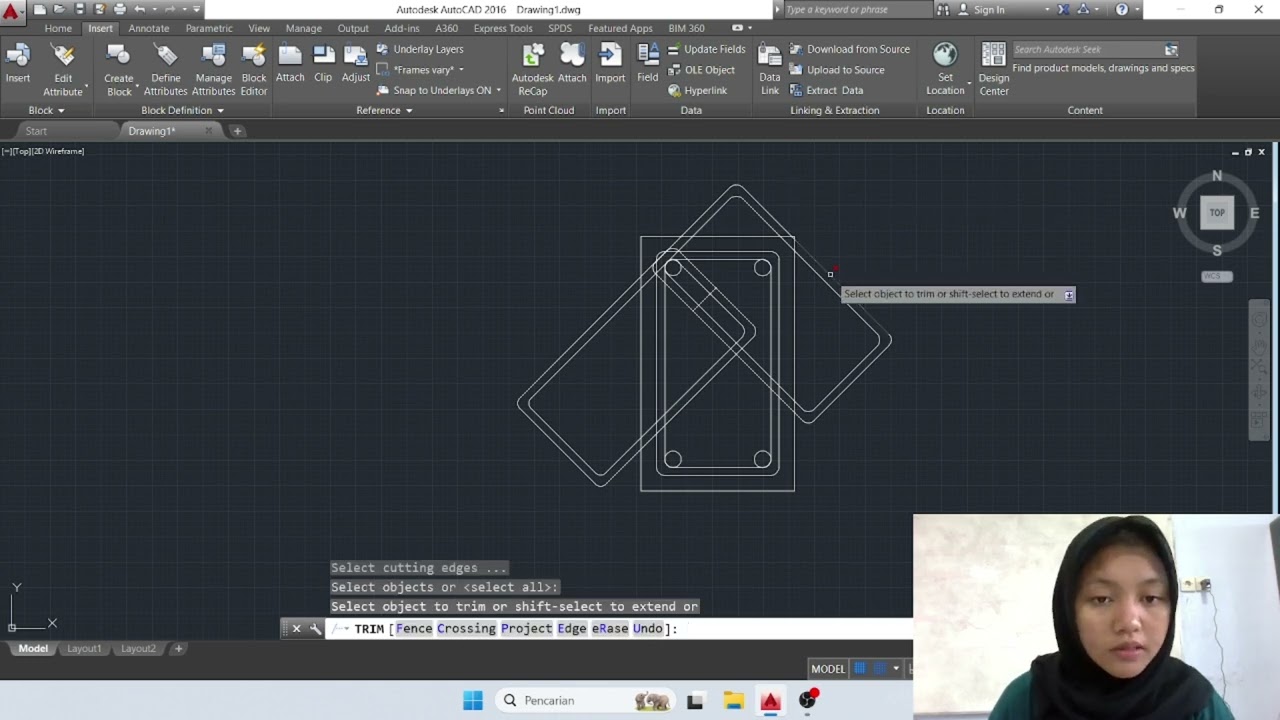Click the keyword or phrase search box
The height and width of the screenshot is (720, 1280).
click(857, 9)
